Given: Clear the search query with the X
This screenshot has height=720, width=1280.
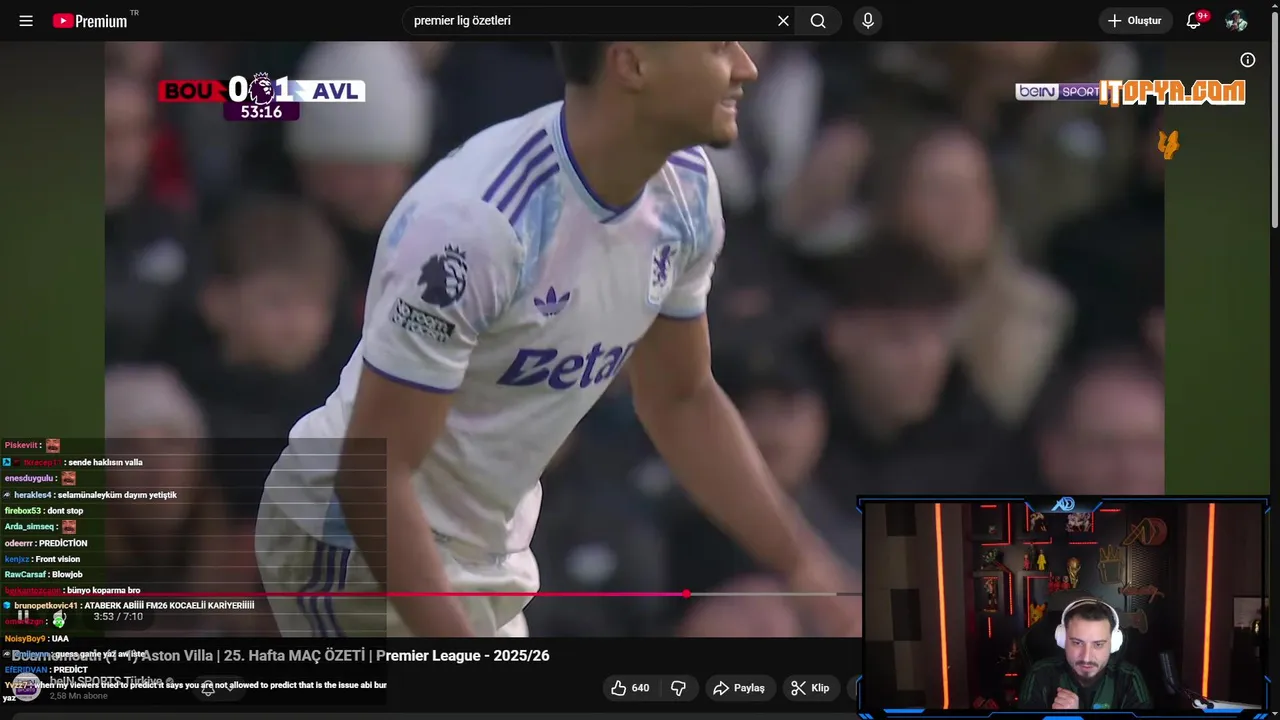Looking at the screenshot, I should (783, 21).
